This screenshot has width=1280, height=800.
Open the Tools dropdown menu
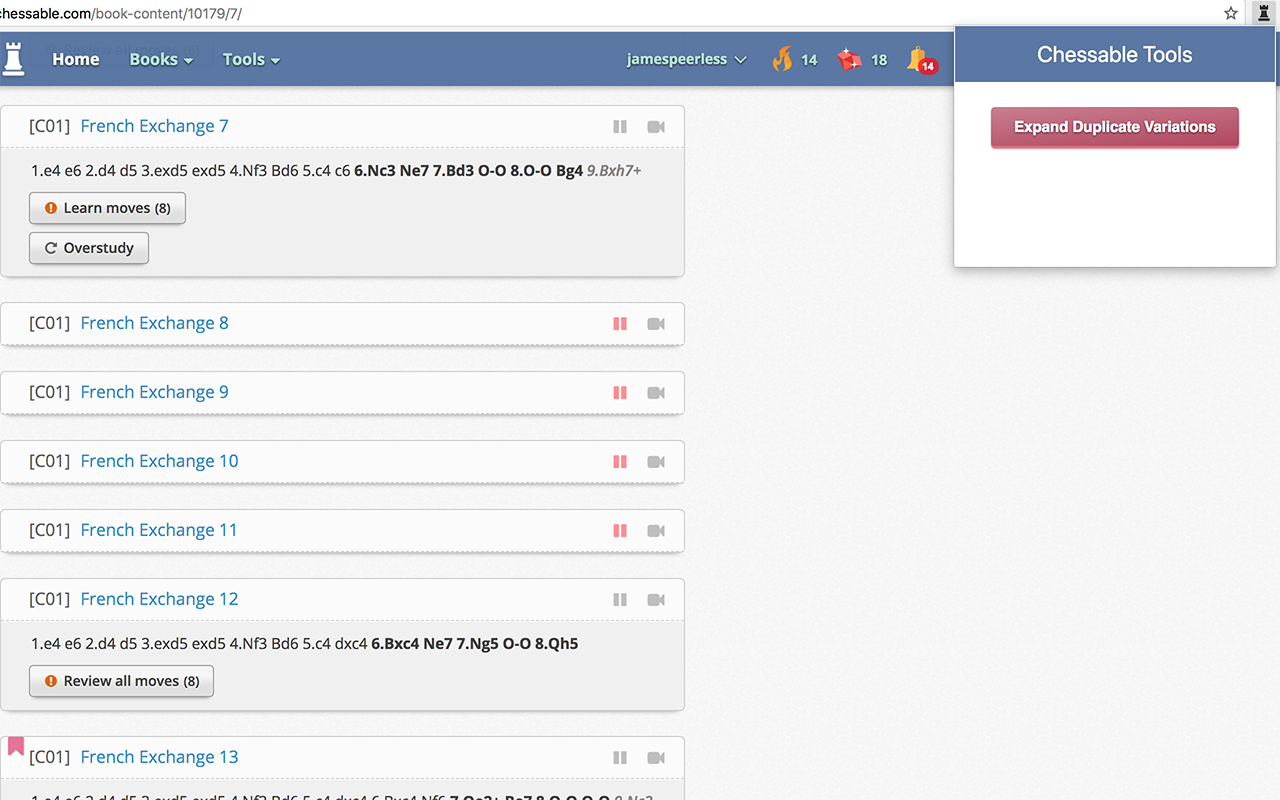coord(251,59)
